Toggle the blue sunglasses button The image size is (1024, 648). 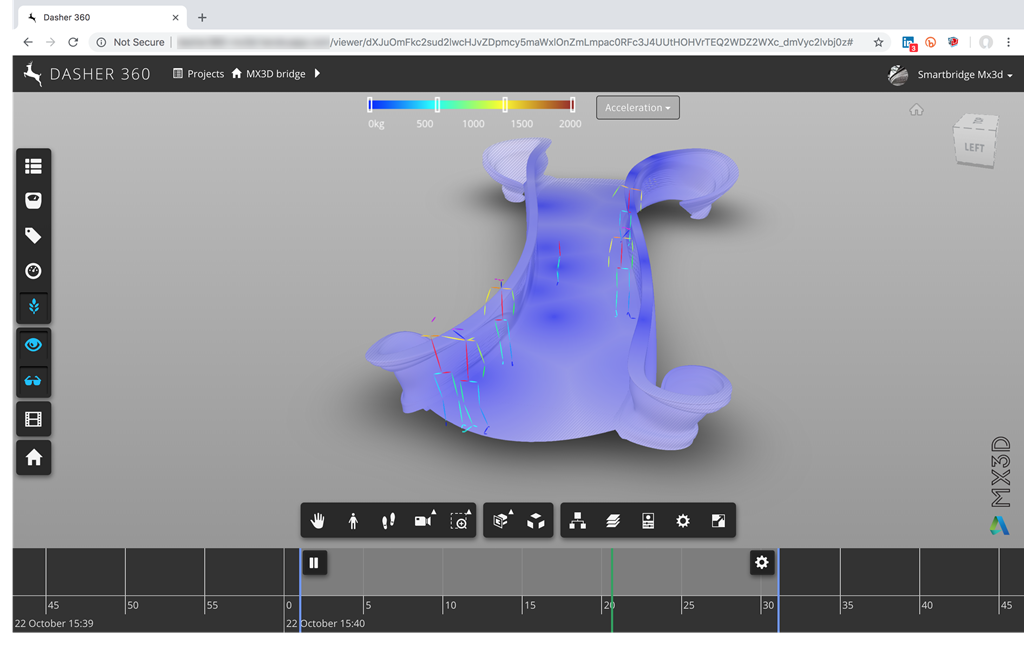click(33, 381)
